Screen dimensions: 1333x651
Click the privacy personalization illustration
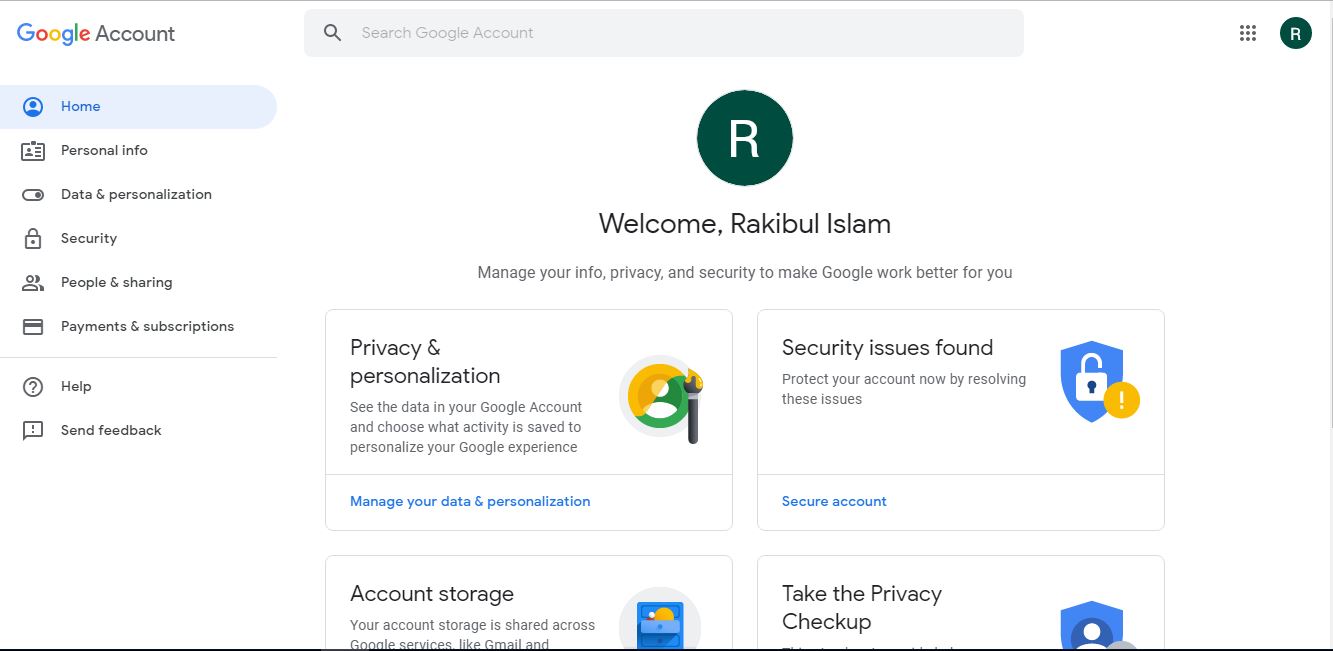(x=661, y=398)
